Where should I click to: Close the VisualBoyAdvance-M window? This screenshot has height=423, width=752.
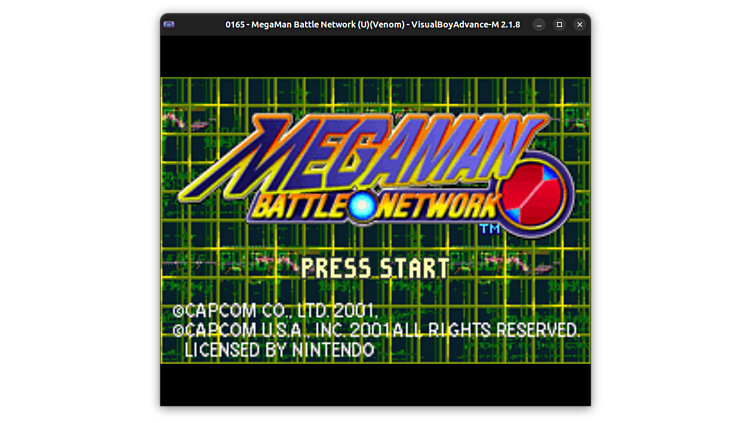coord(579,24)
